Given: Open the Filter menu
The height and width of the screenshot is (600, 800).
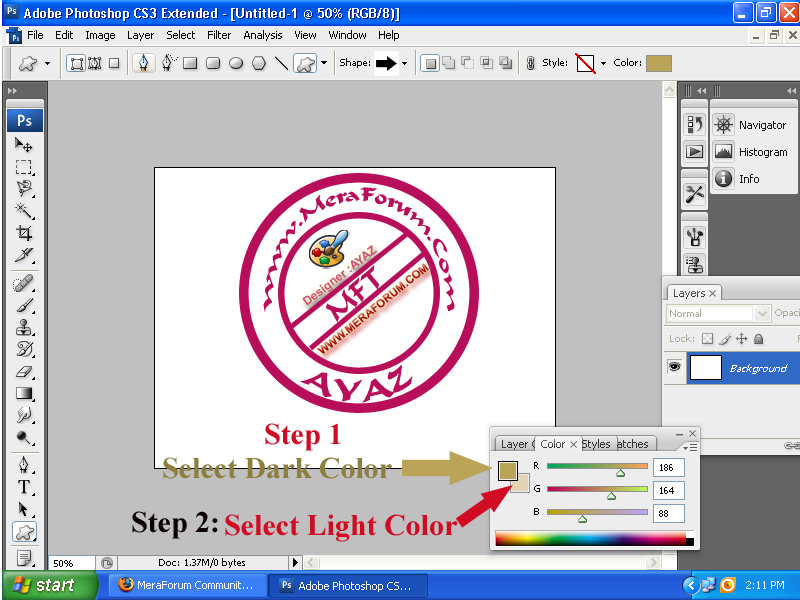Looking at the screenshot, I should (x=219, y=35).
